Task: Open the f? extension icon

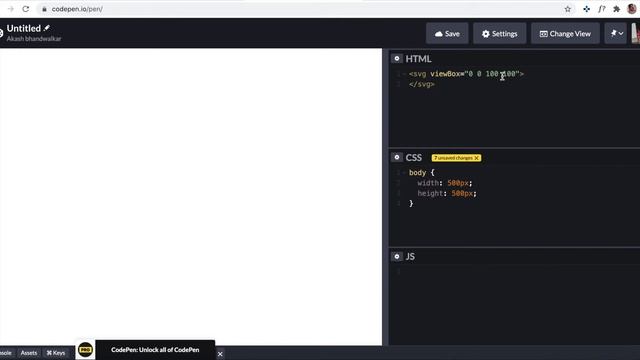Action: point(601,9)
